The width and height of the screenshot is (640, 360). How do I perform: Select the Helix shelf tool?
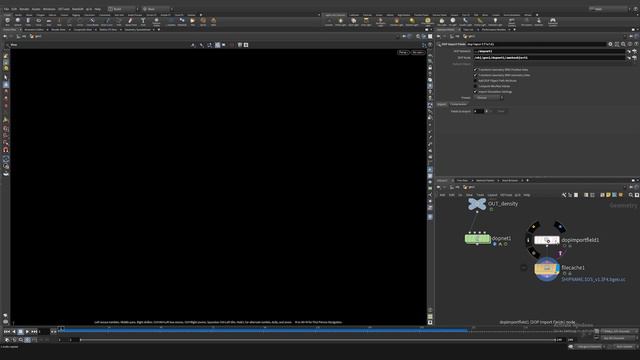tap(213, 21)
